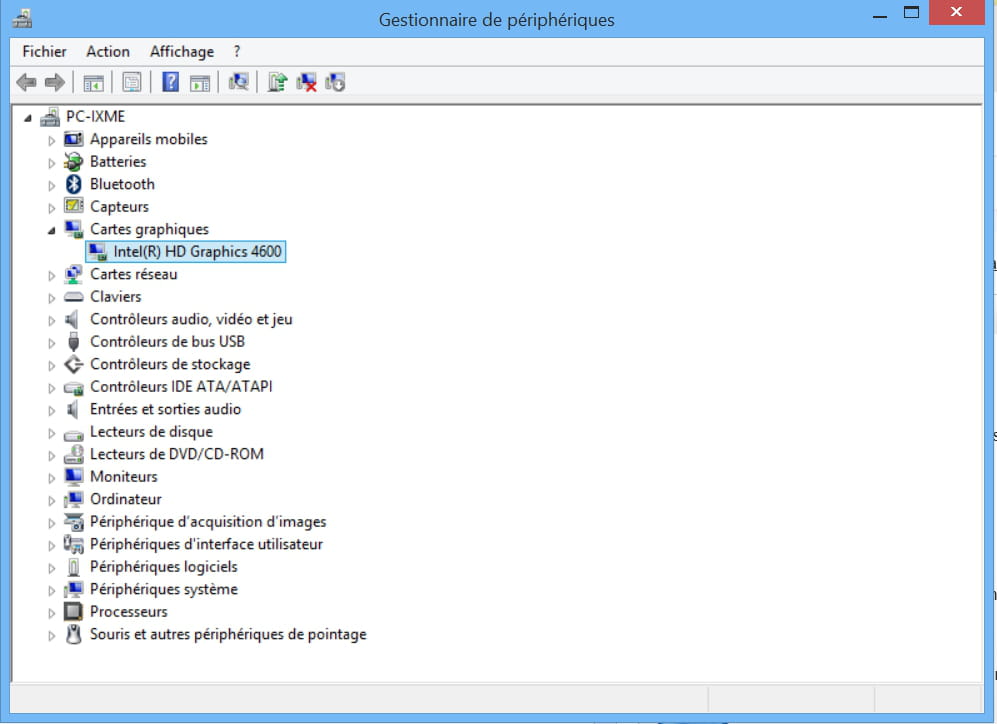The image size is (997, 724).
Task: Expand the Batteries node arrow
Action: coord(52,163)
